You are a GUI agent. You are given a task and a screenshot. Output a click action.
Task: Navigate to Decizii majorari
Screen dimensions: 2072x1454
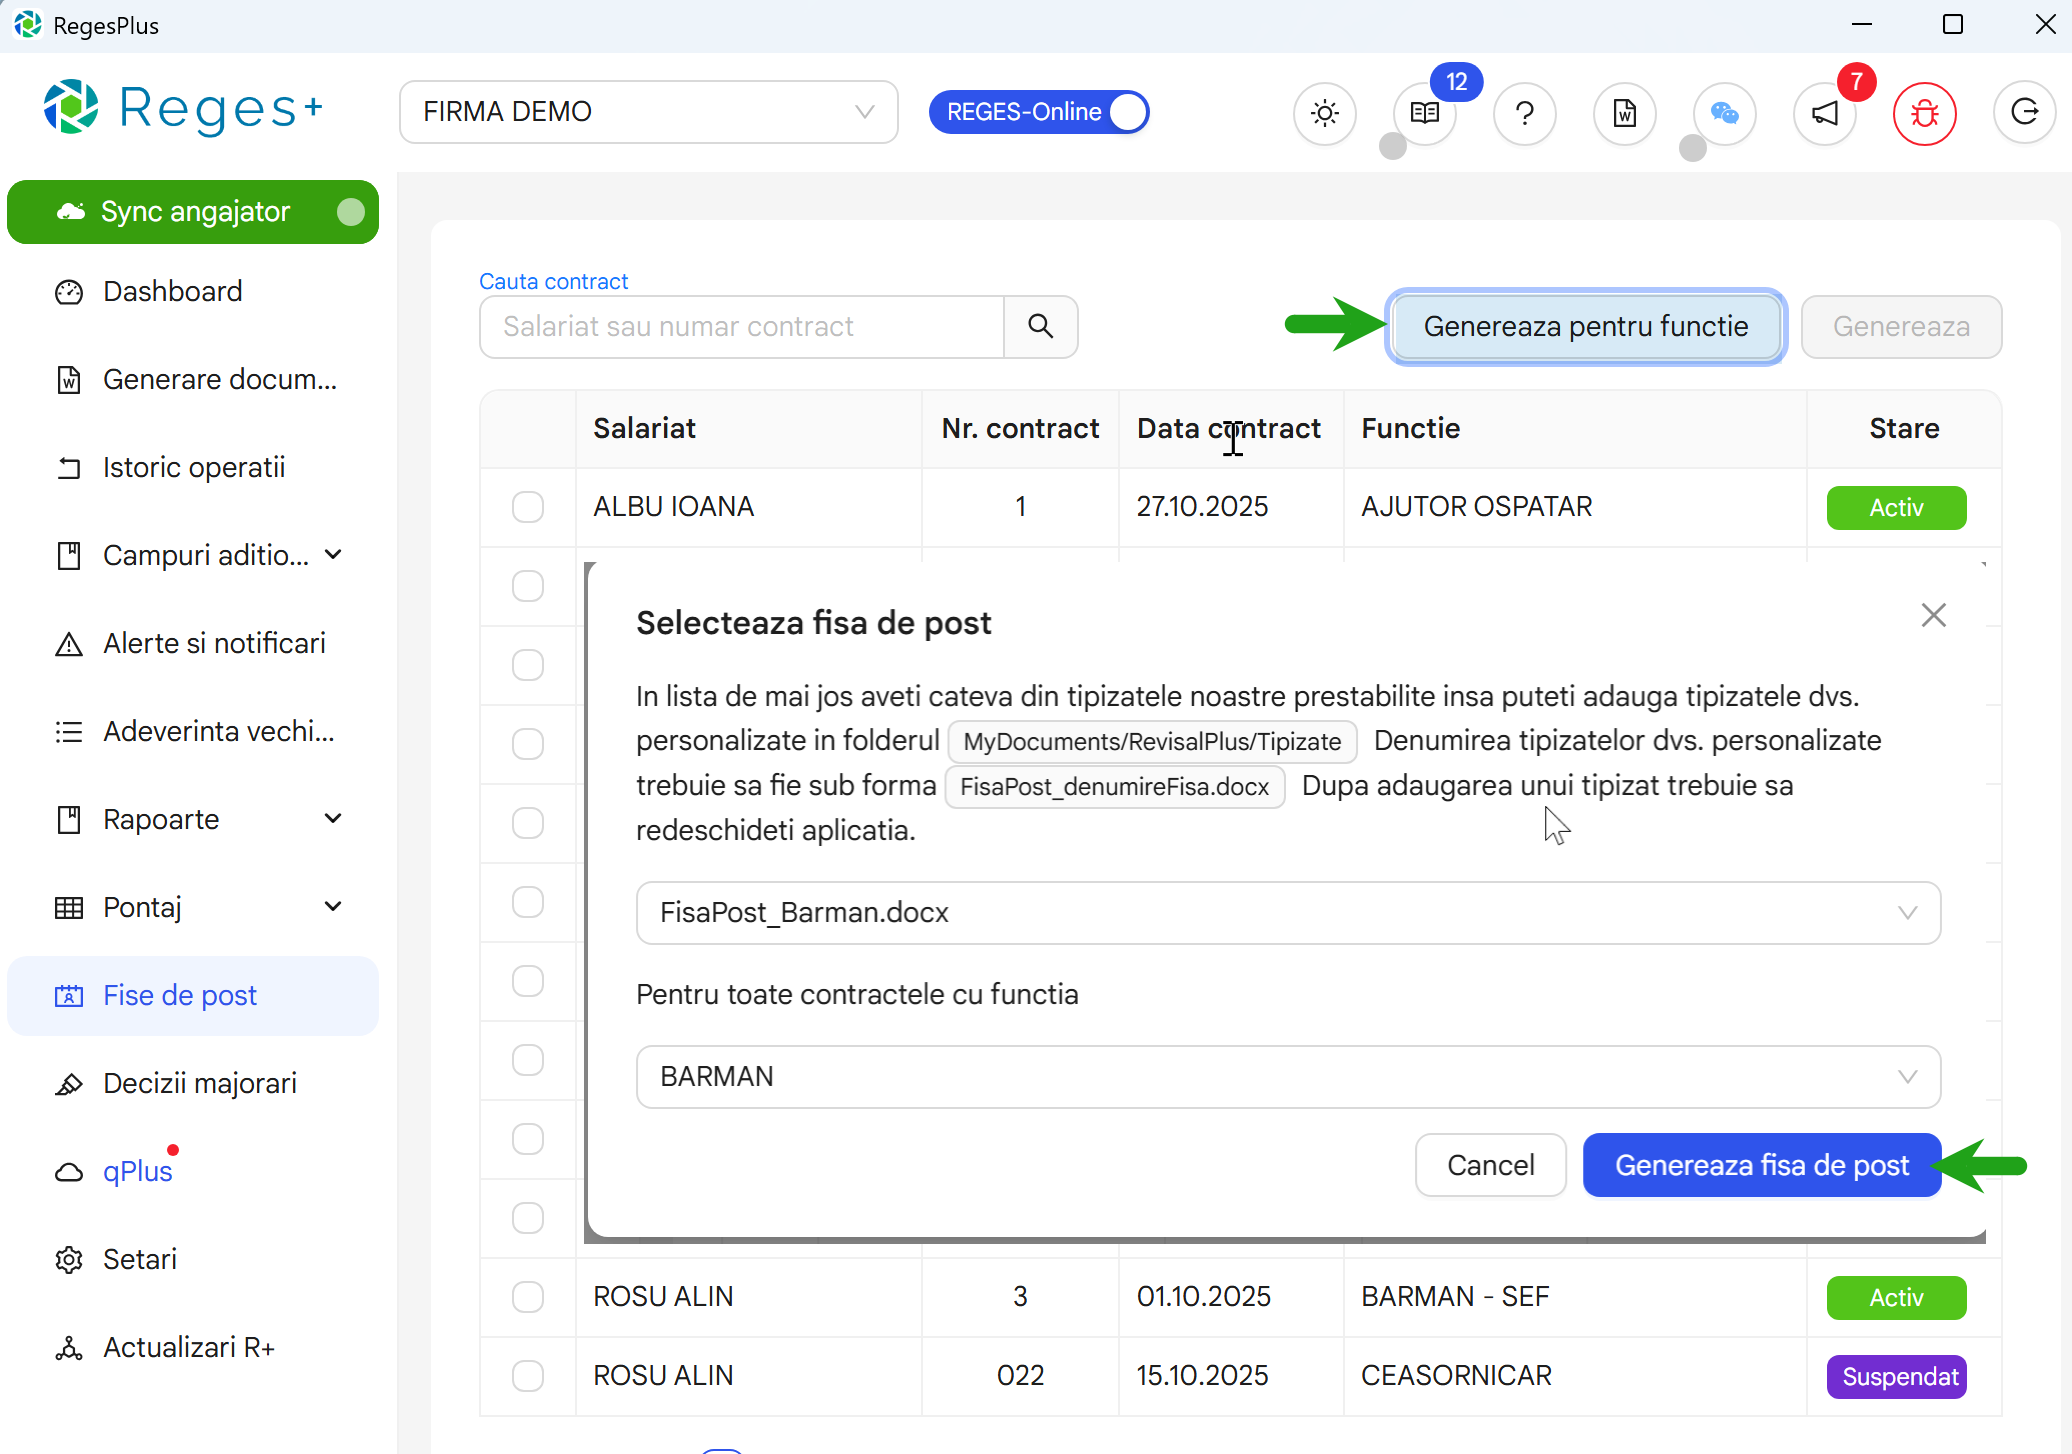coord(199,1082)
